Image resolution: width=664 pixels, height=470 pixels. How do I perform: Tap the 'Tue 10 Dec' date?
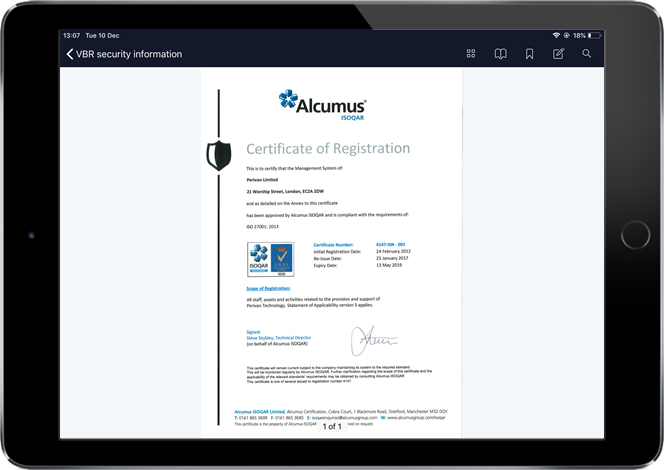coord(102,36)
